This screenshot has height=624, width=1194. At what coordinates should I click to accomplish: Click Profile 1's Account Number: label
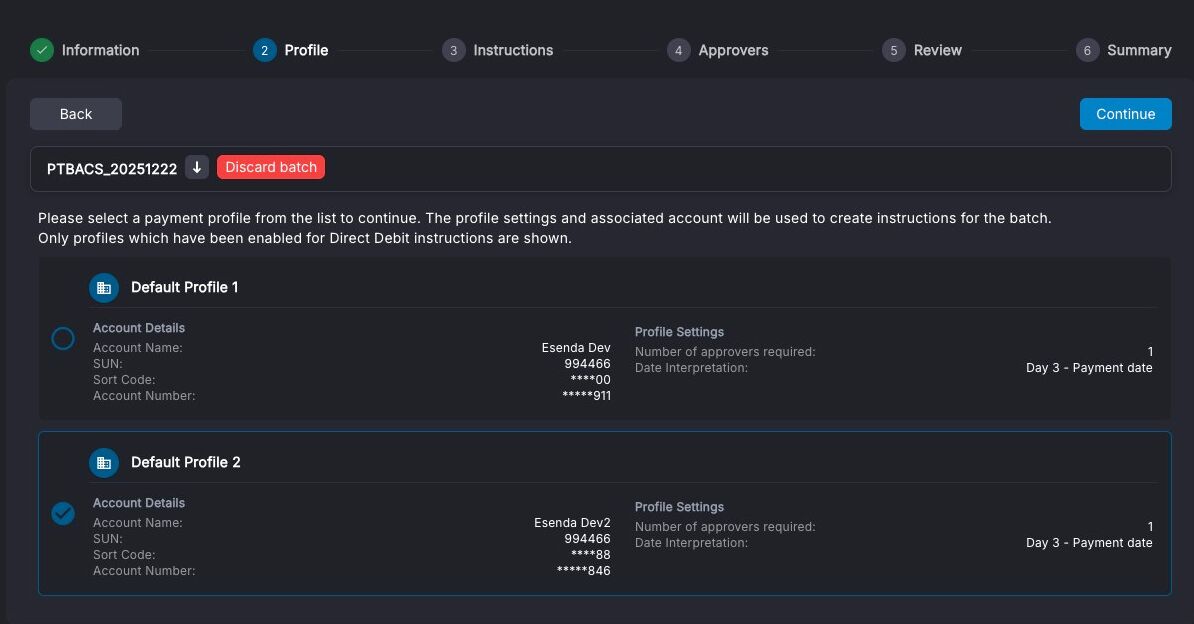[144, 395]
